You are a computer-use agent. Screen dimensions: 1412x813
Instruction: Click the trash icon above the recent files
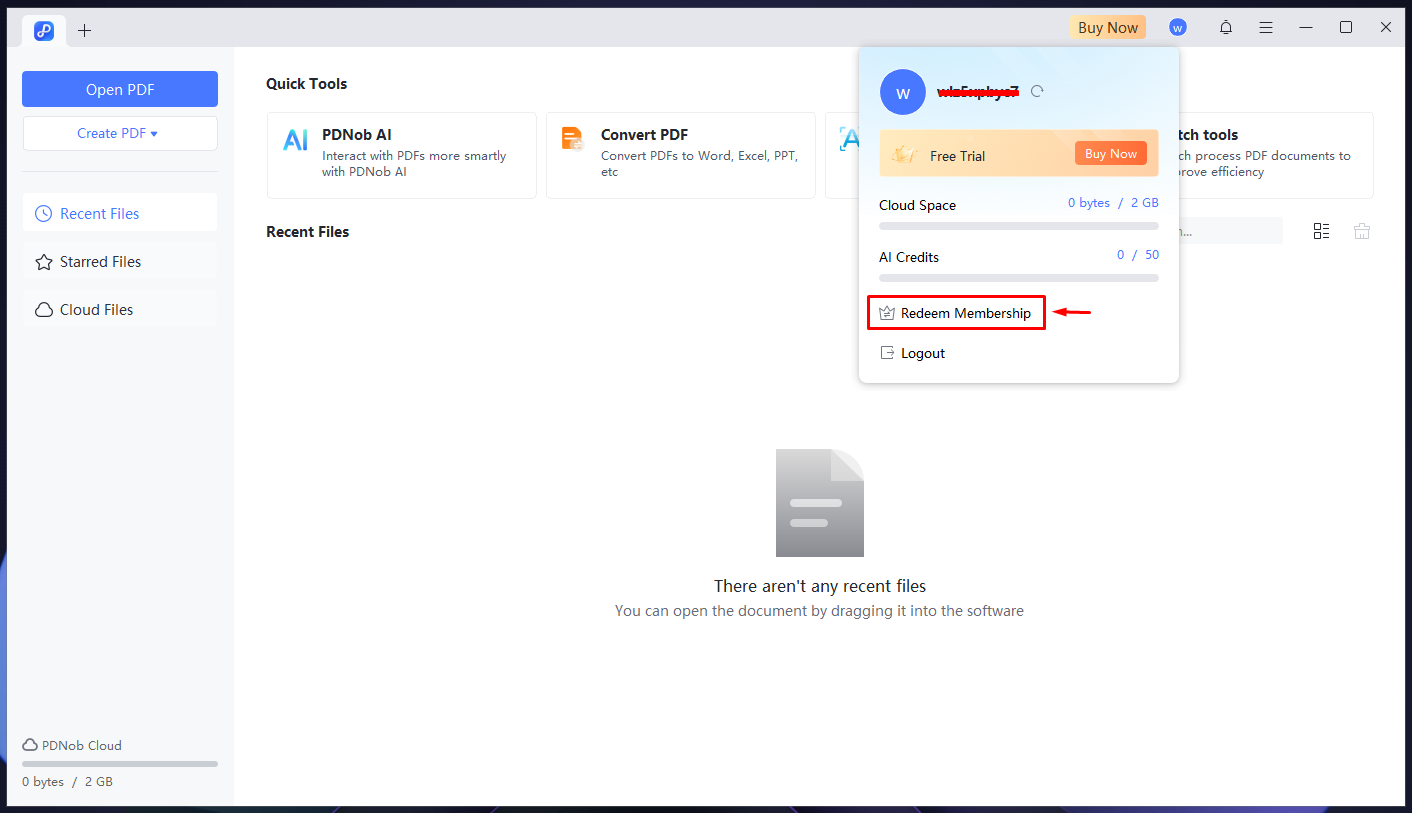pos(1362,231)
